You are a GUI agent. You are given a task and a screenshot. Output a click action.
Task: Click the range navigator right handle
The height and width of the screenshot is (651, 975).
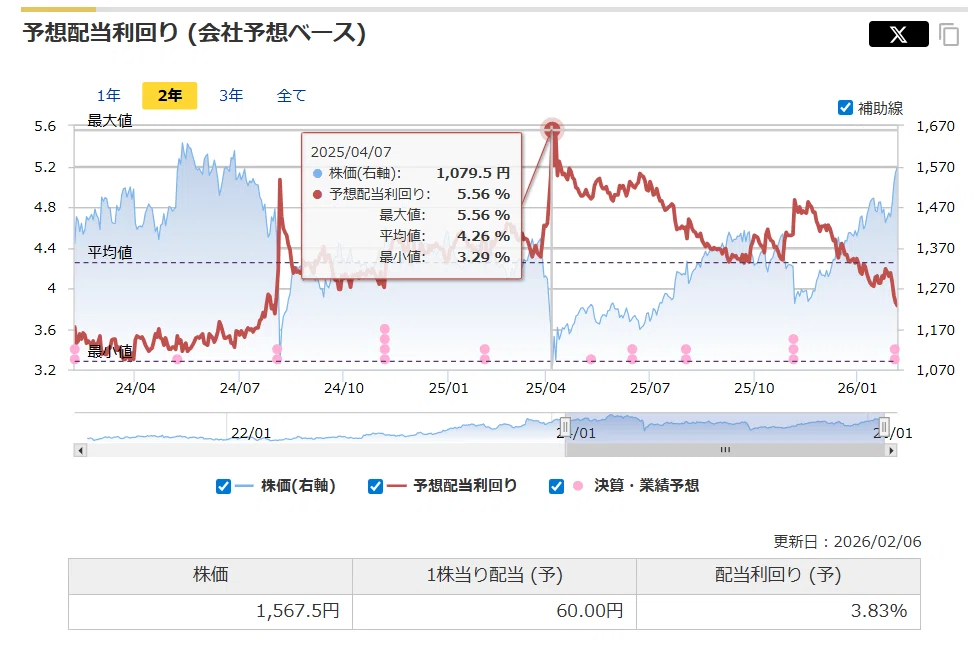click(x=884, y=427)
